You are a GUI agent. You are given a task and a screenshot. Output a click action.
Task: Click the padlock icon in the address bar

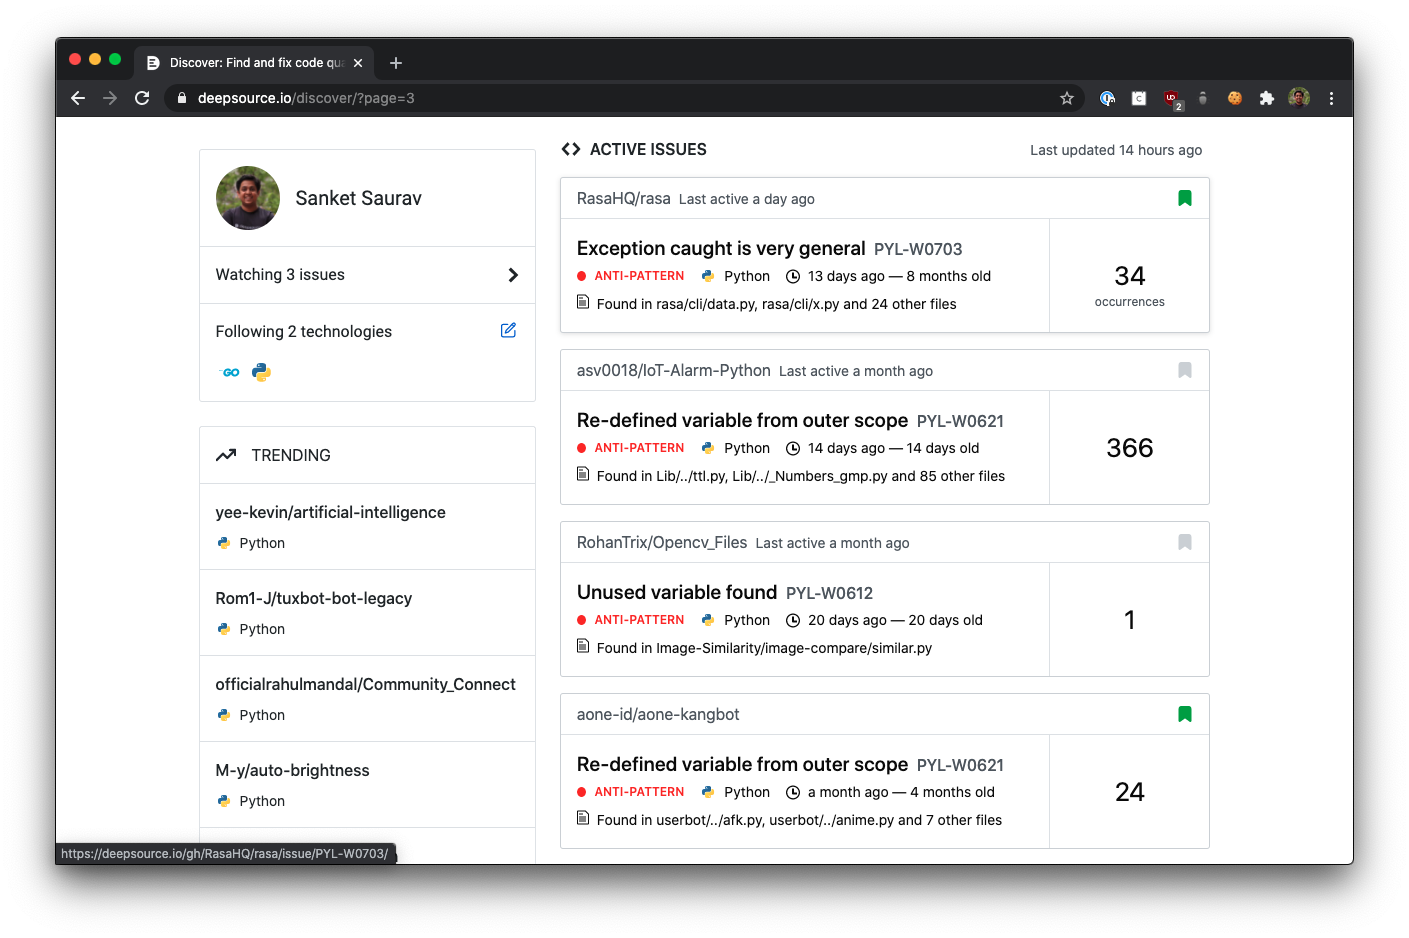click(181, 98)
